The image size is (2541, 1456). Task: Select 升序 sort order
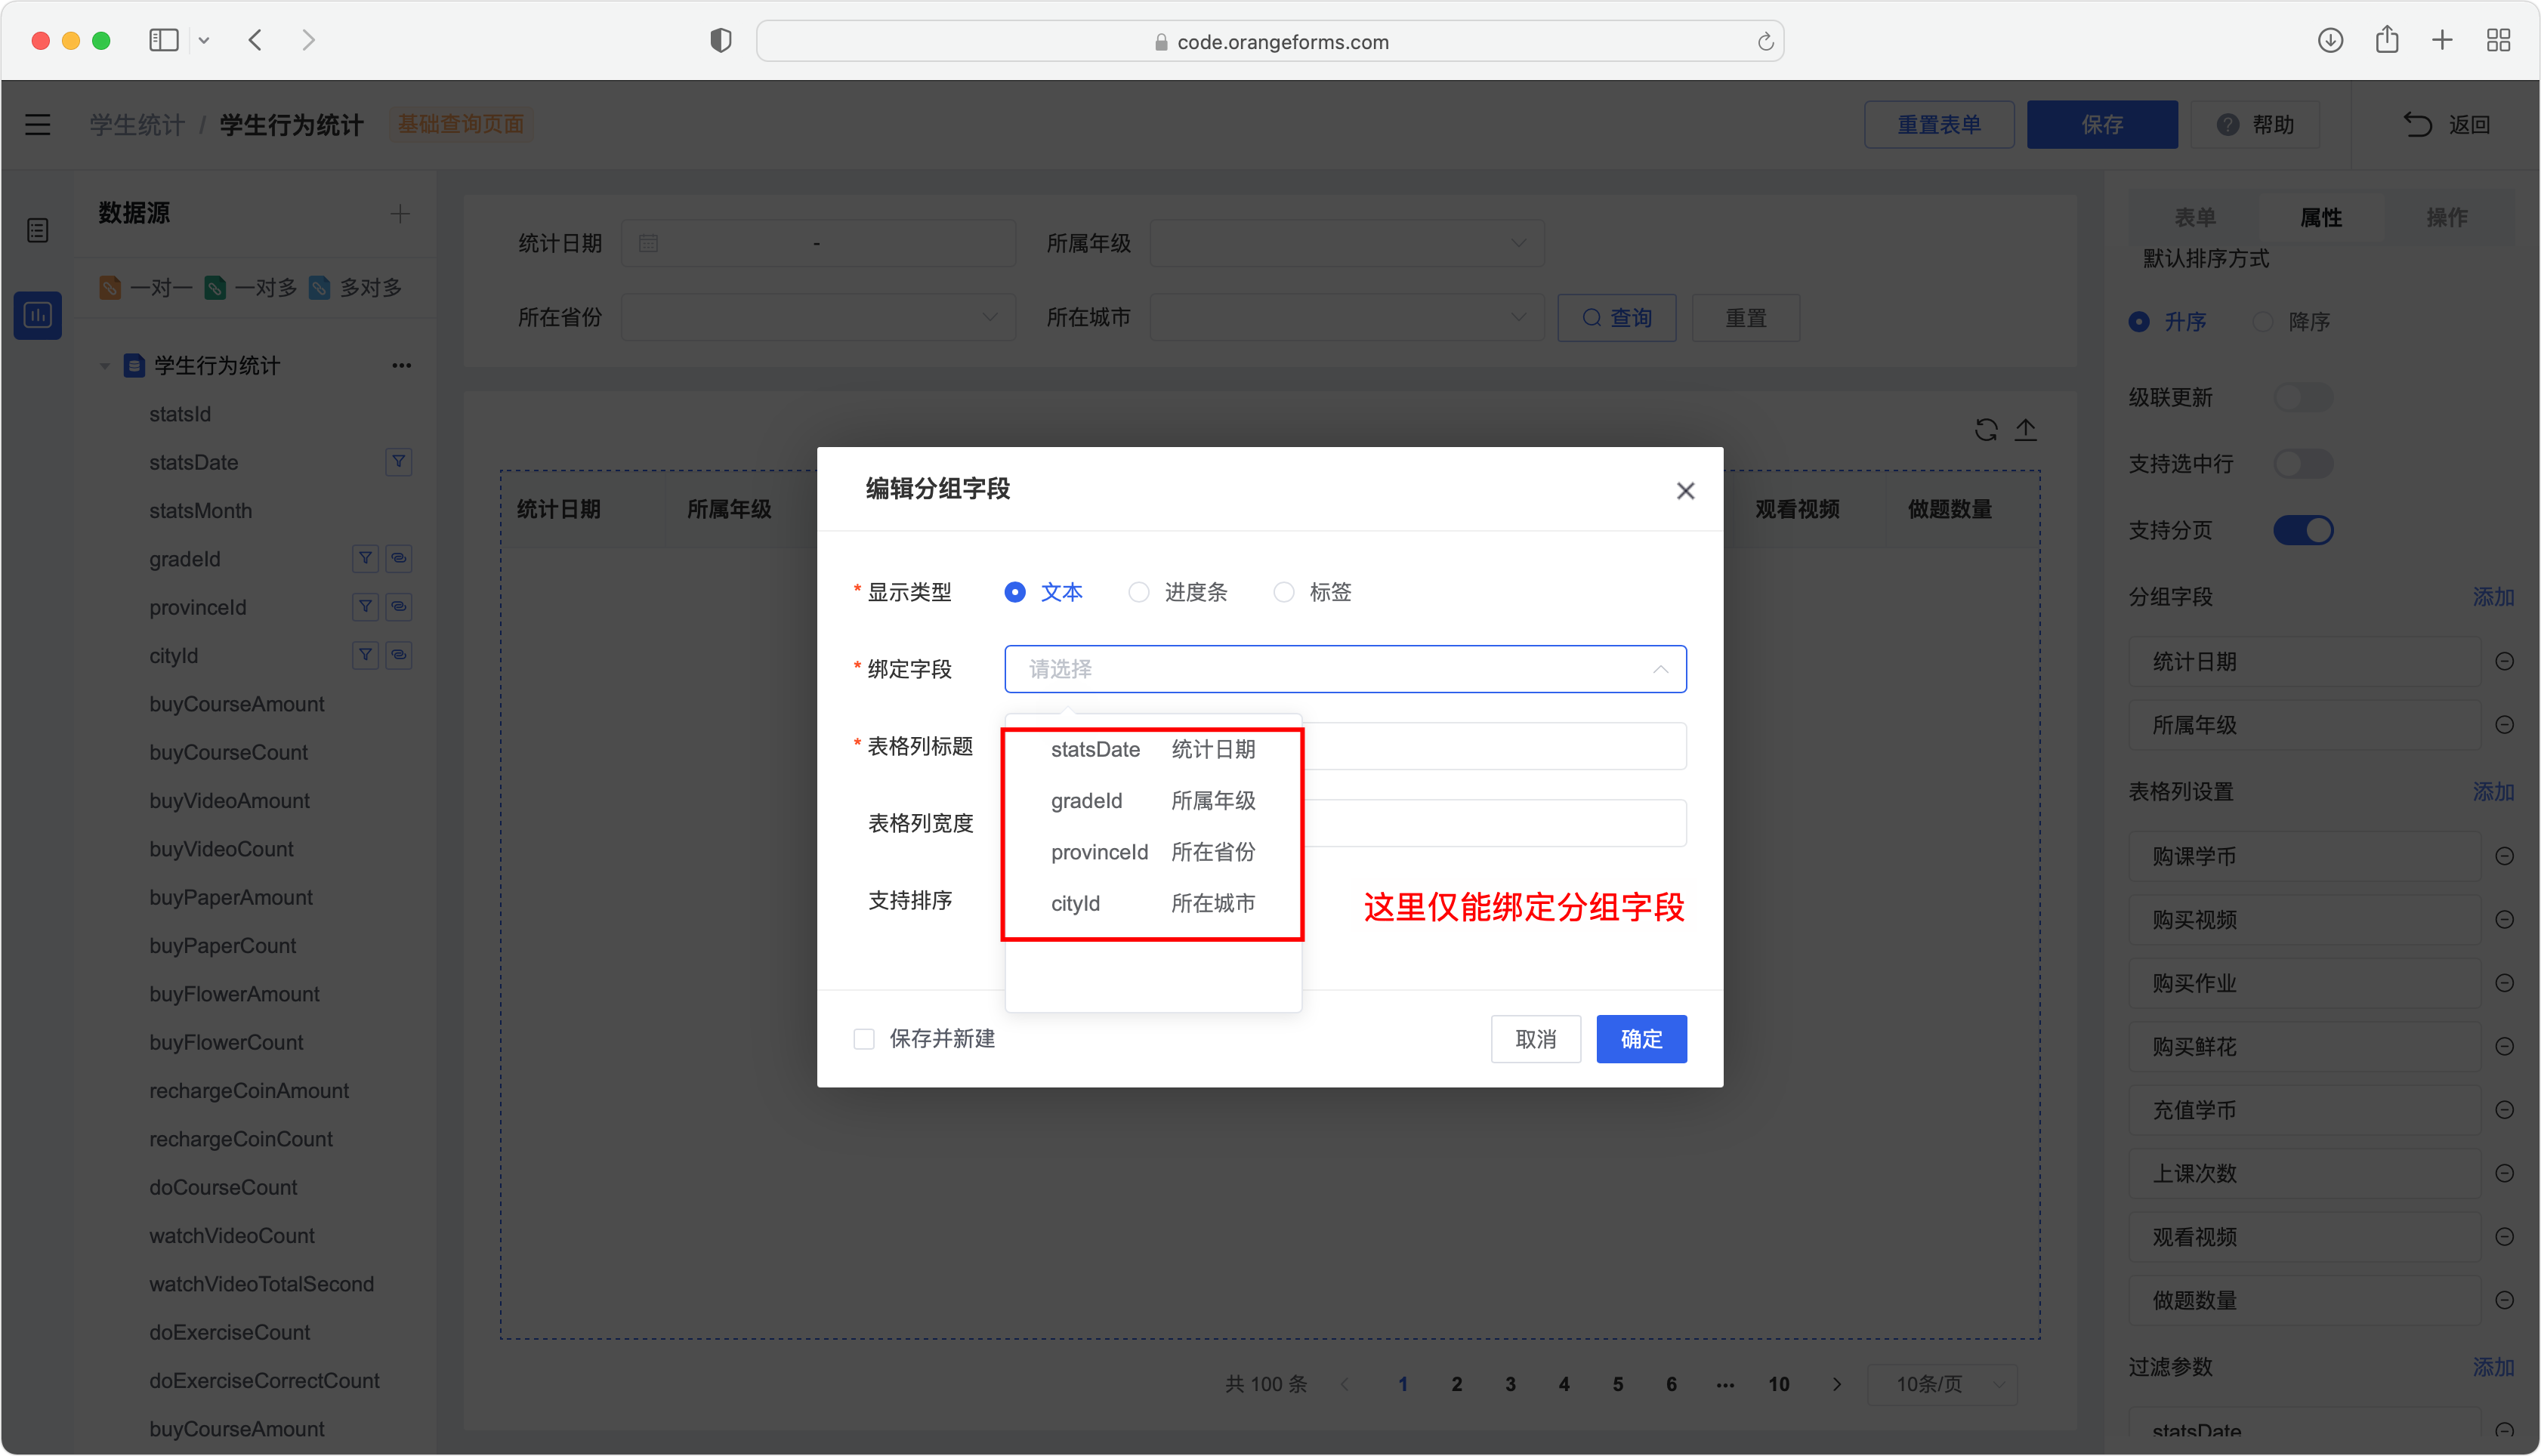click(x=2167, y=322)
